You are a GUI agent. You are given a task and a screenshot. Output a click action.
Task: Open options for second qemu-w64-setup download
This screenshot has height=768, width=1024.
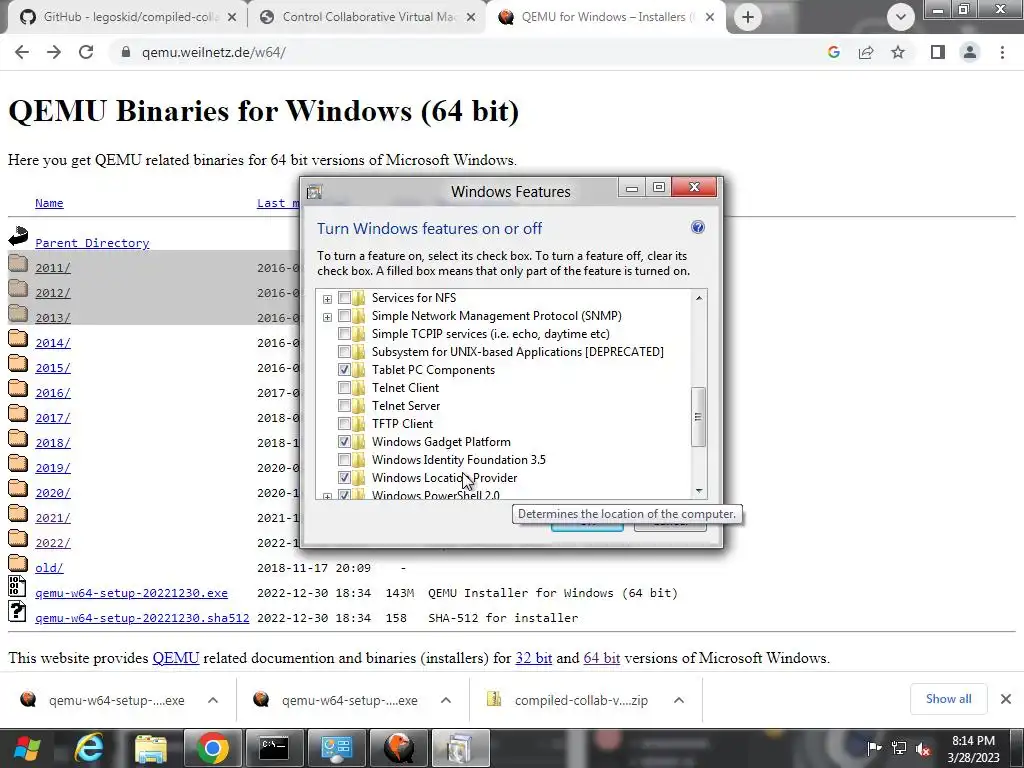(446, 700)
